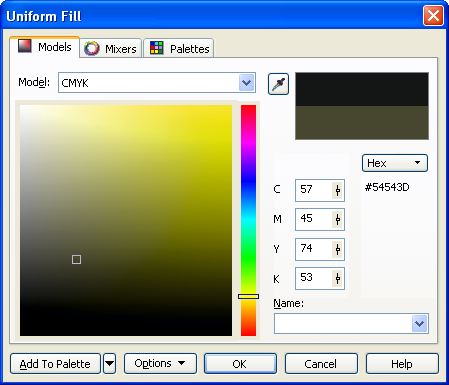Click the Mixers color wheel icon
The image size is (449, 385).
(92, 48)
